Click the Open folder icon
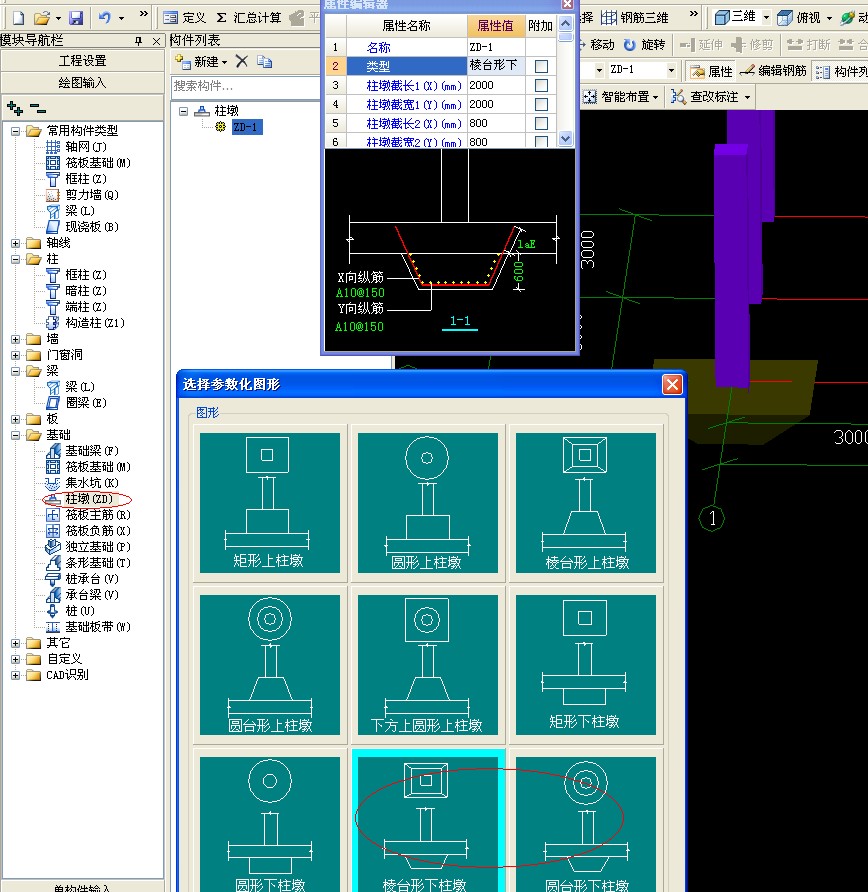Image resolution: width=868 pixels, height=892 pixels. (x=42, y=18)
